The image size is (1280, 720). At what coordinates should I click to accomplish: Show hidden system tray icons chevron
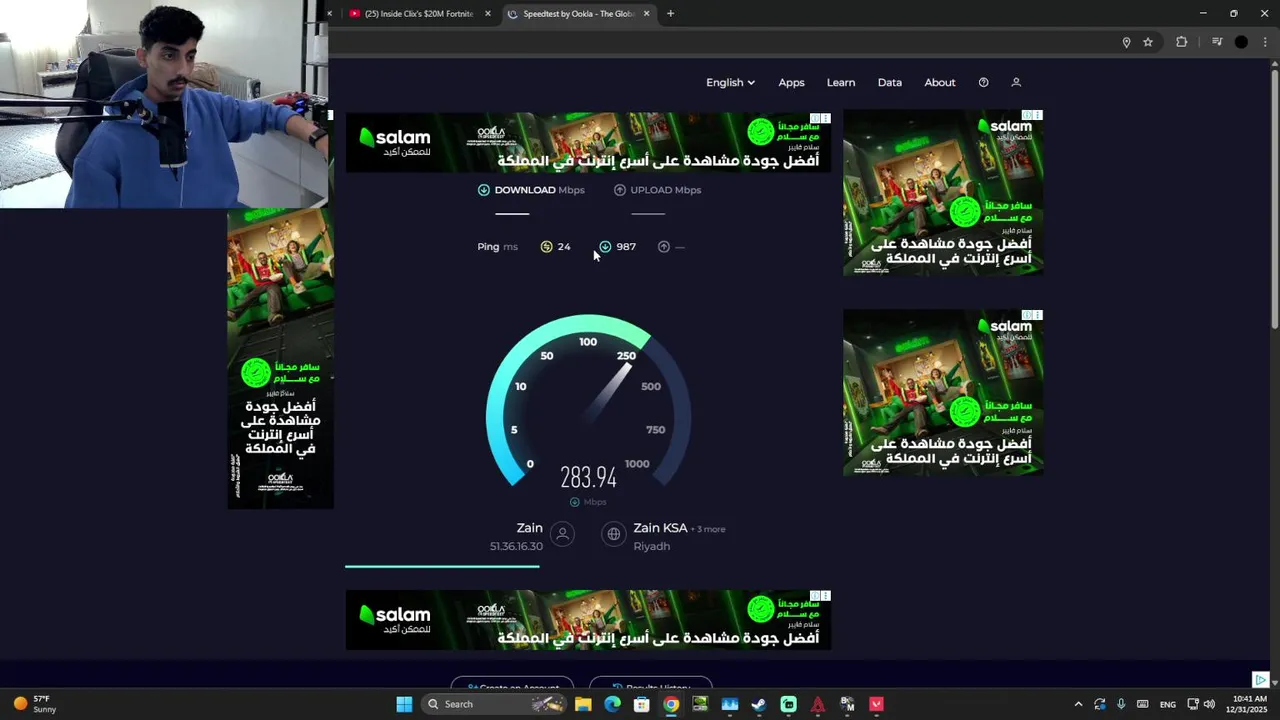click(1078, 704)
